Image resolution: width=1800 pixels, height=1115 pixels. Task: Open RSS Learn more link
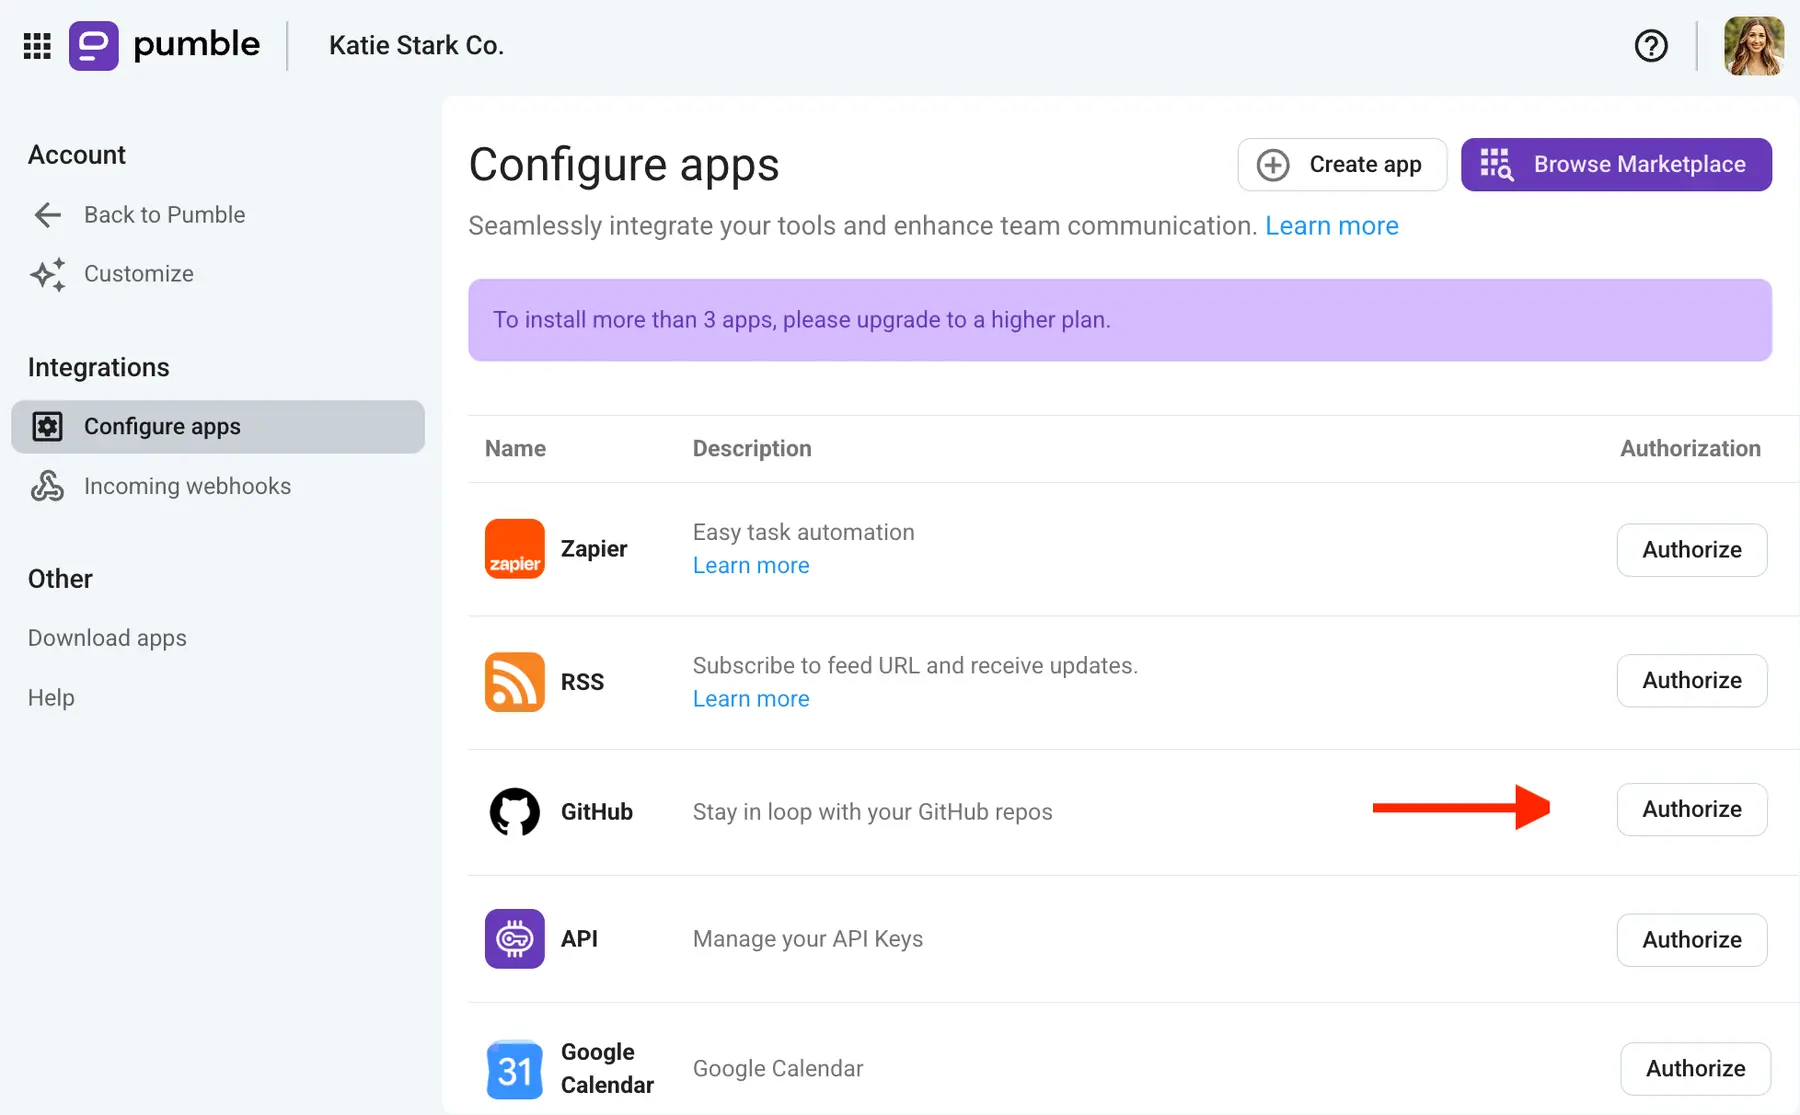click(x=751, y=699)
